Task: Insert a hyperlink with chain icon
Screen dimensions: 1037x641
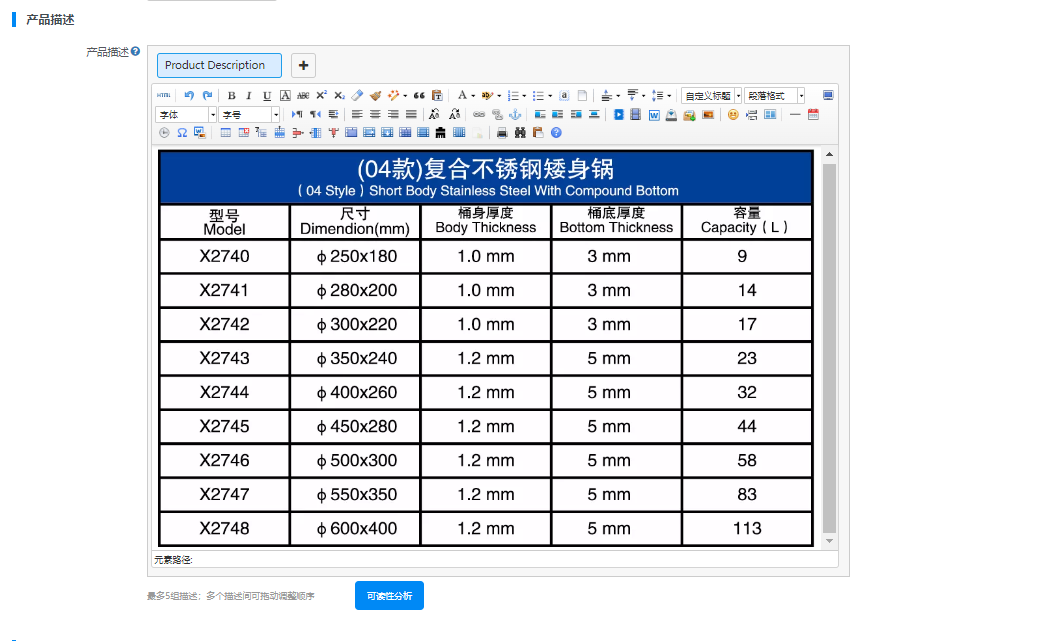Action: coord(479,115)
